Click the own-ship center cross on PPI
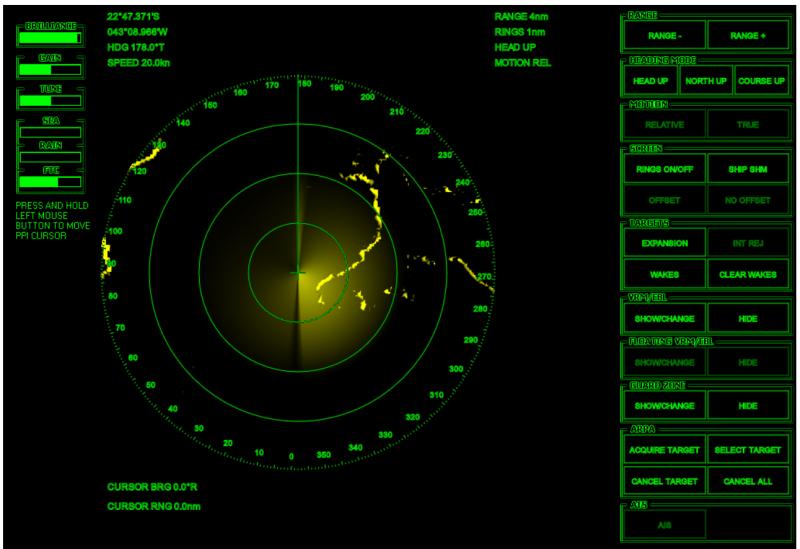 pos(298,273)
